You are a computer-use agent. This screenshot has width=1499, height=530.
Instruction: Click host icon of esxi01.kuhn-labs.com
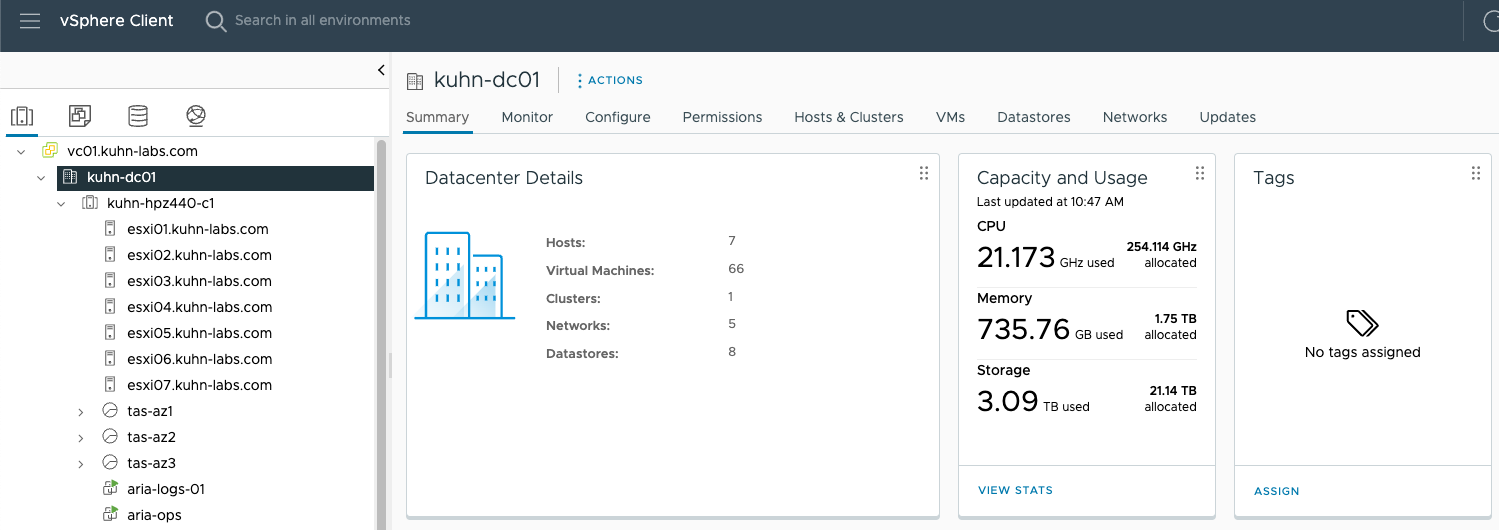pyautogui.click(x=110, y=229)
